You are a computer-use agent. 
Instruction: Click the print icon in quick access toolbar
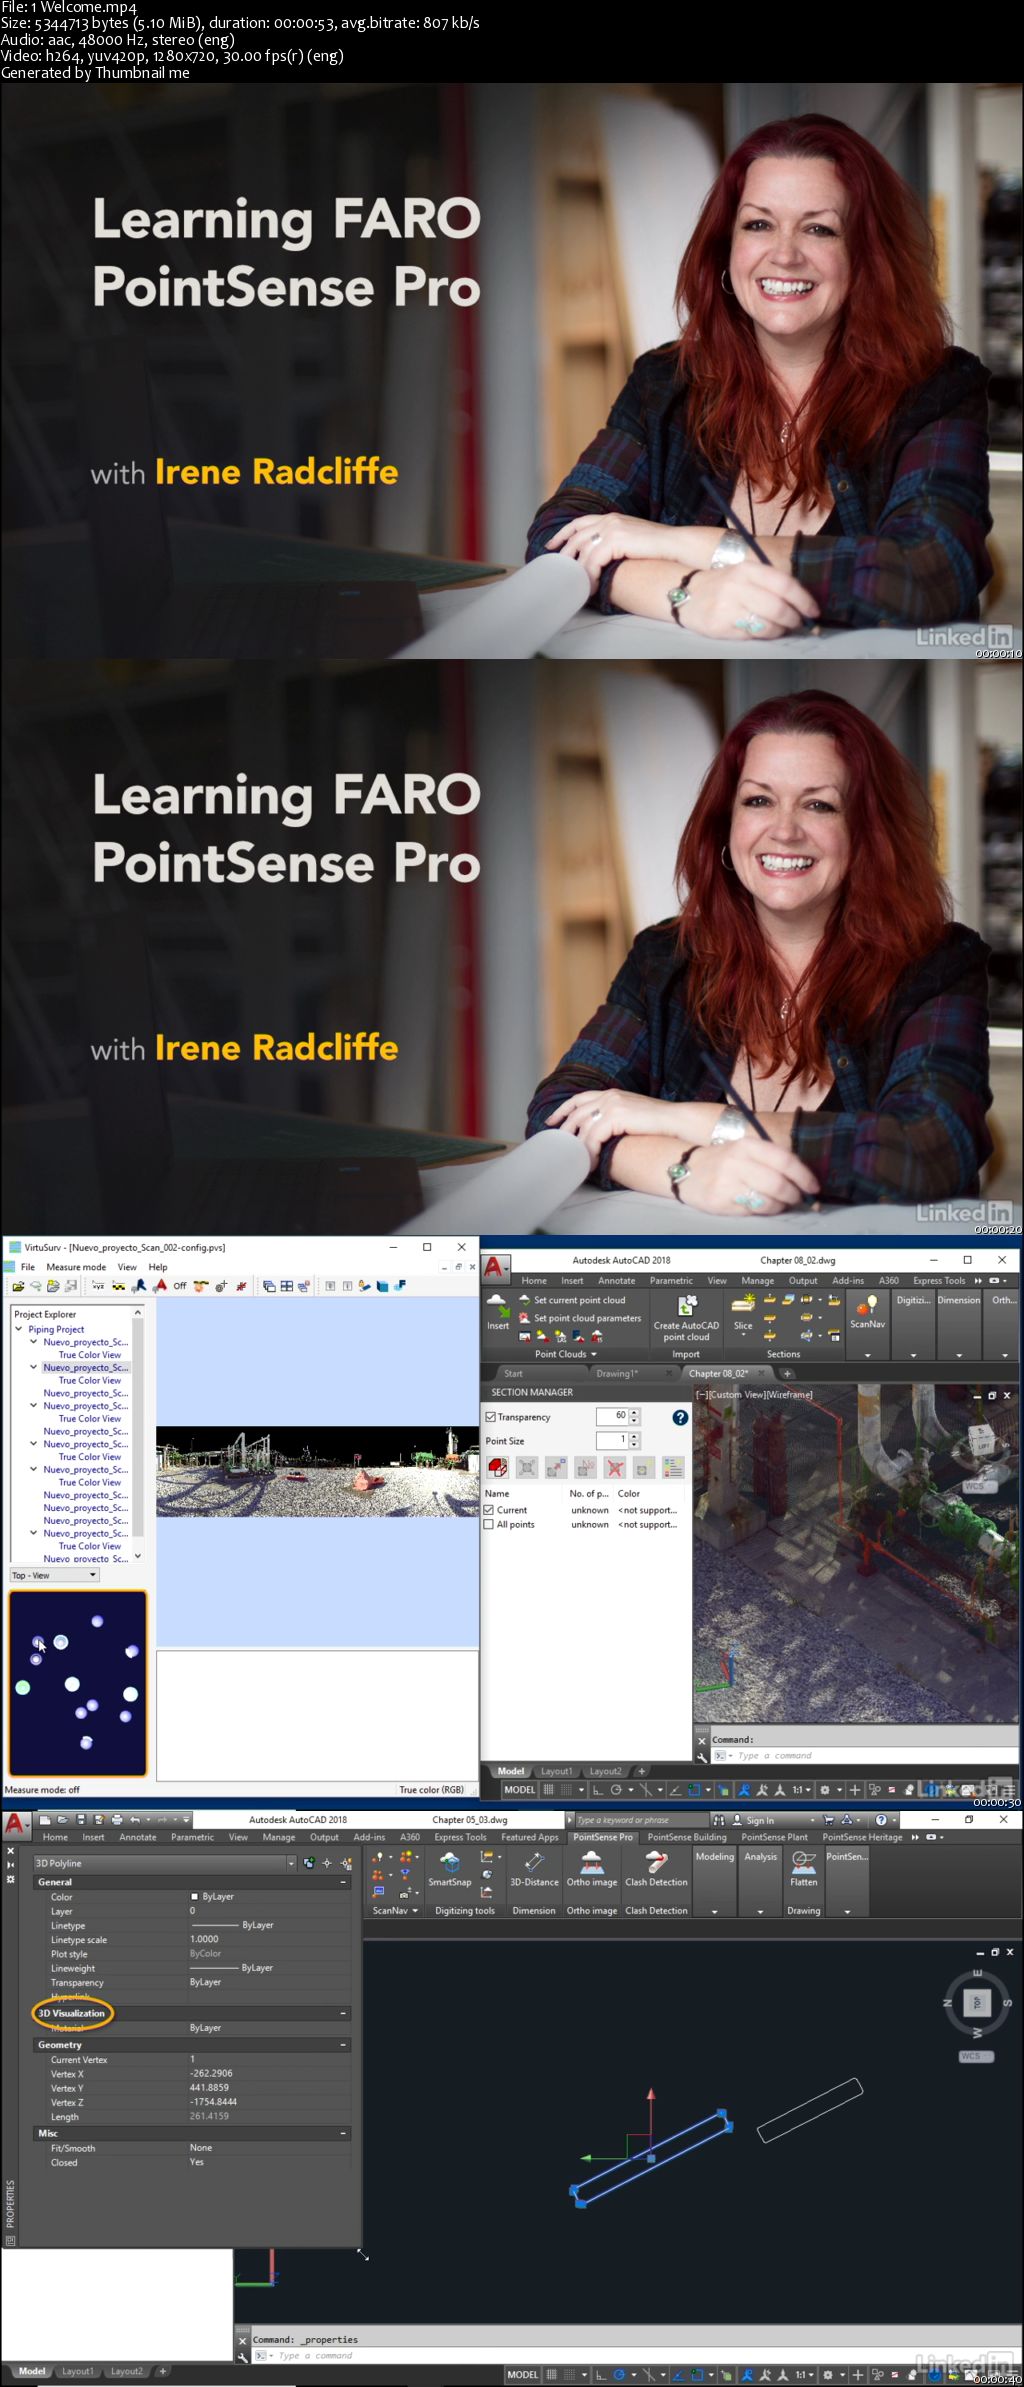[117, 1820]
